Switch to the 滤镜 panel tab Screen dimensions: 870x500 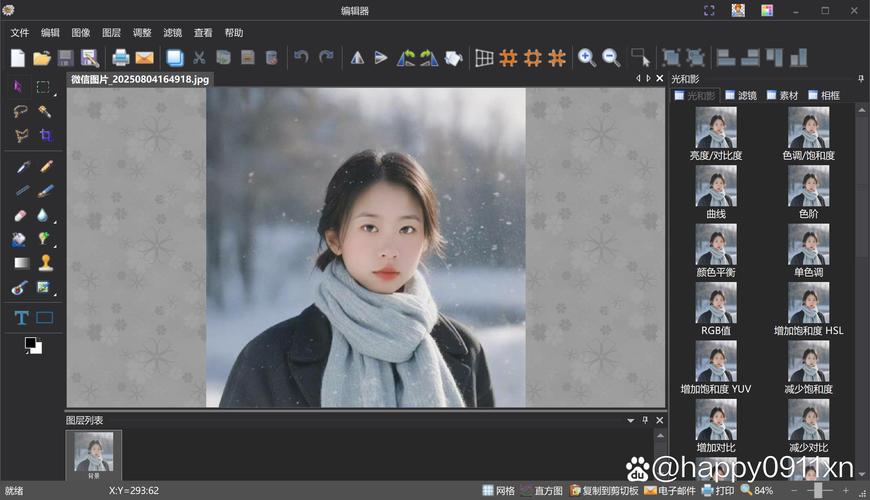point(741,95)
